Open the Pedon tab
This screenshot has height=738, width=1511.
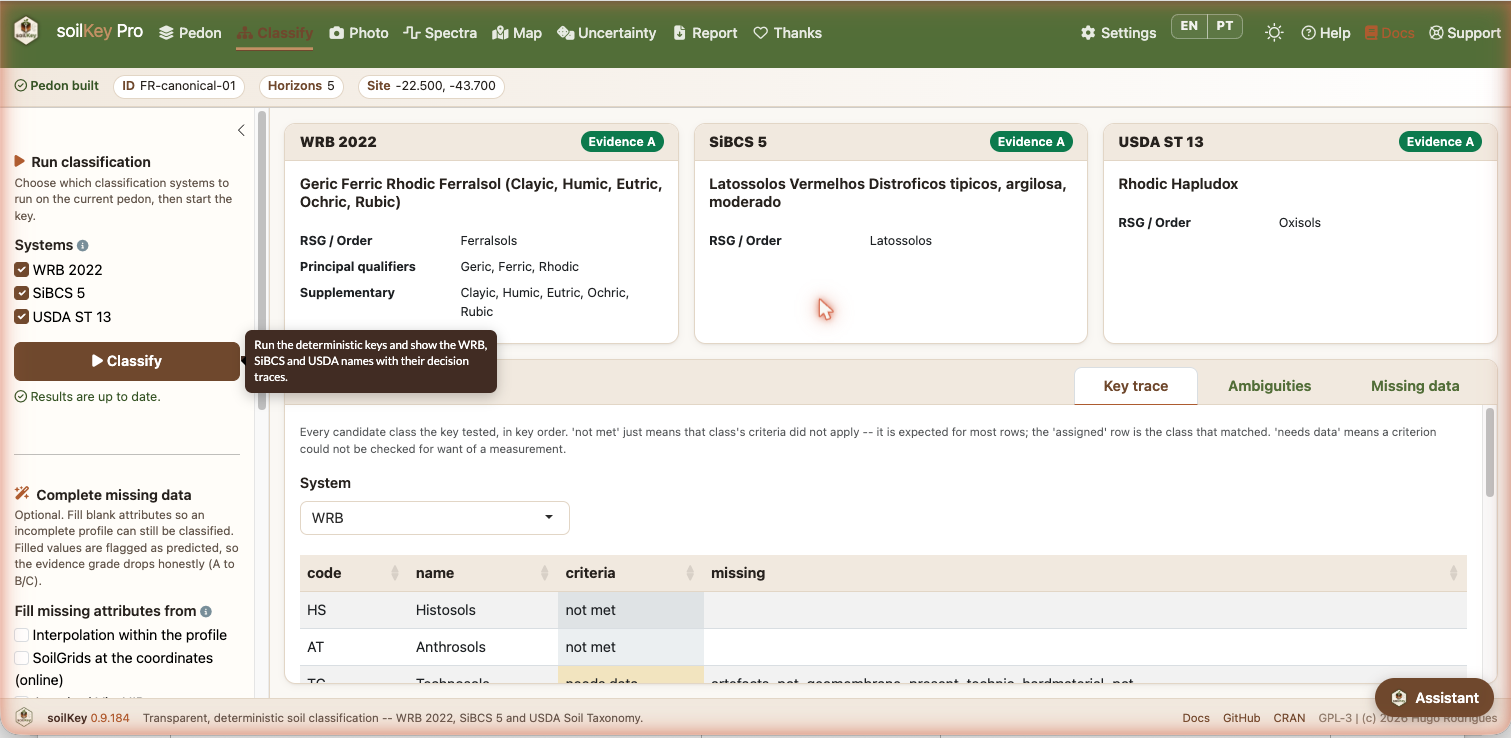point(190,33)
